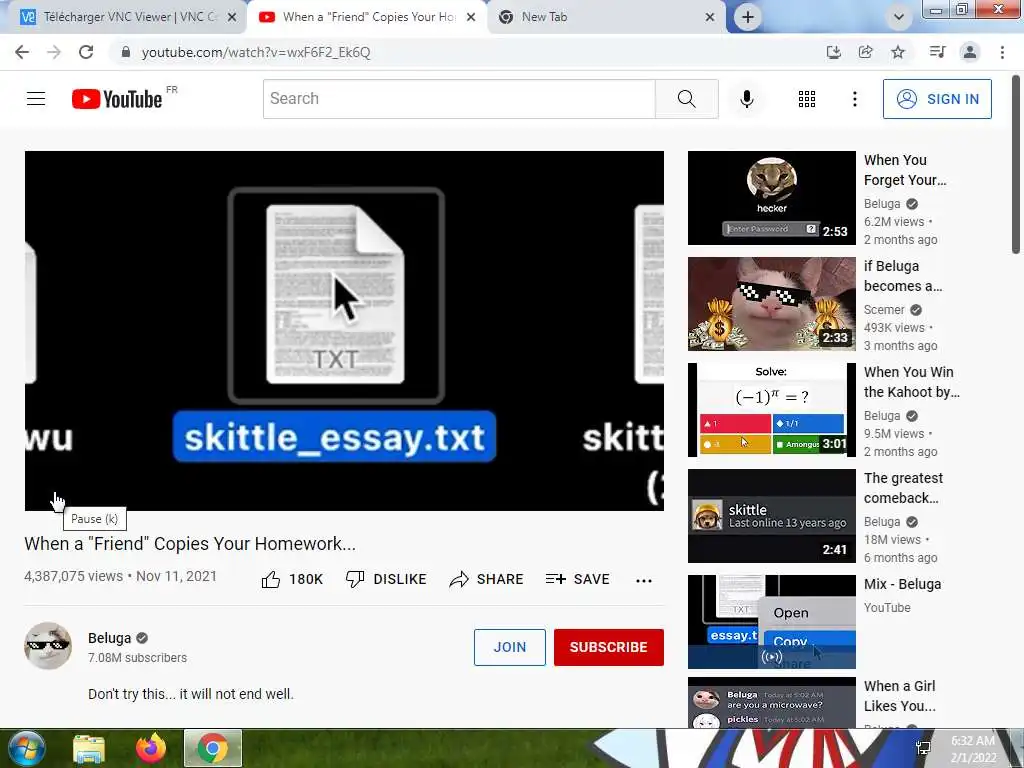Launch Firefox from the taskbar
1024x768 pixels.
151,748
